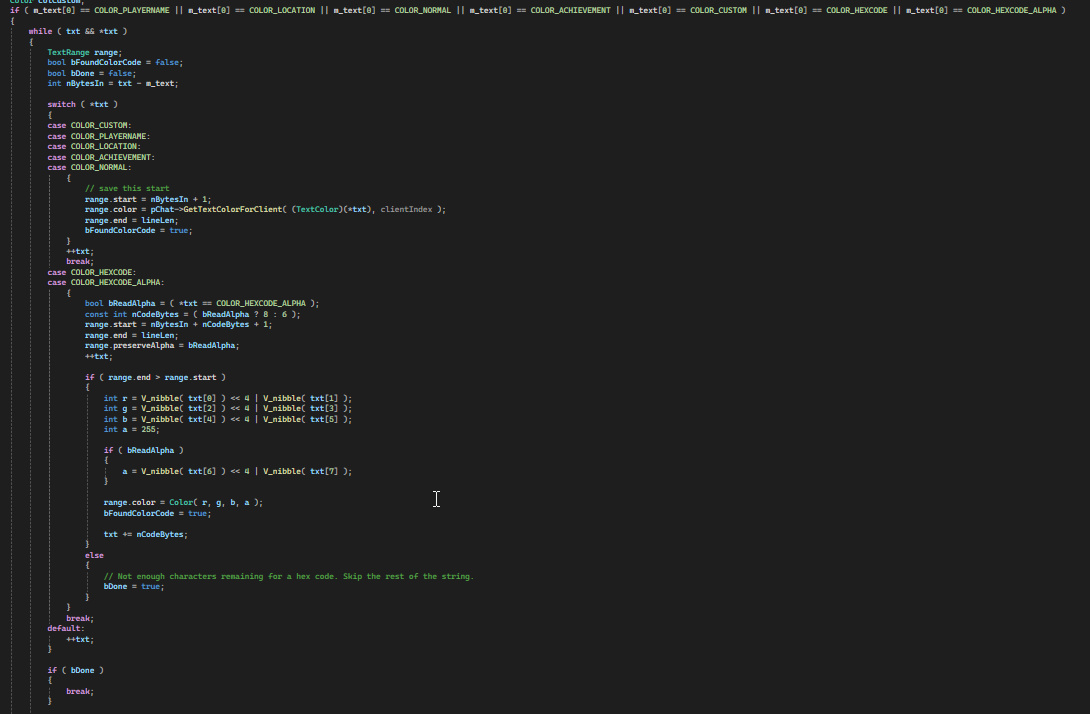Screen dimensions: 1090x714
Task: Click the 'range.start = nBytesIn + 1;' line
Action: click(x=148, y=199)
